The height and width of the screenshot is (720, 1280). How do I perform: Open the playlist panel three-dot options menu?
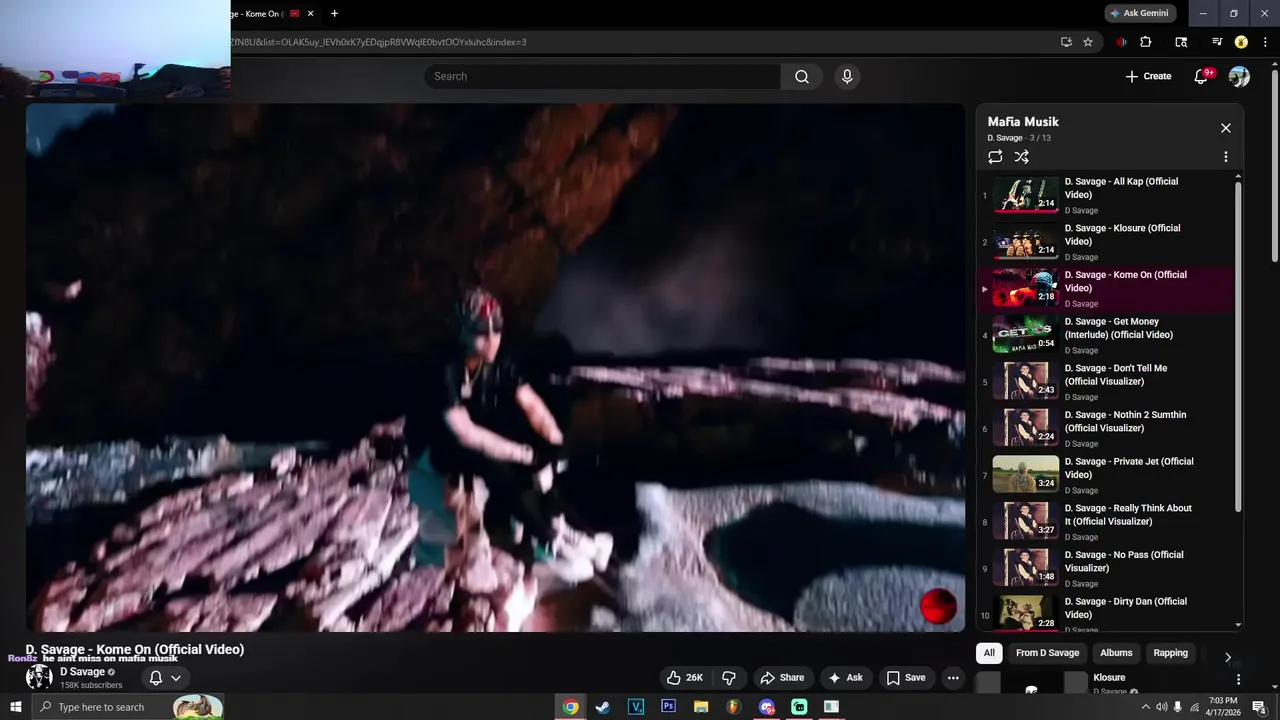point(1226,157)
